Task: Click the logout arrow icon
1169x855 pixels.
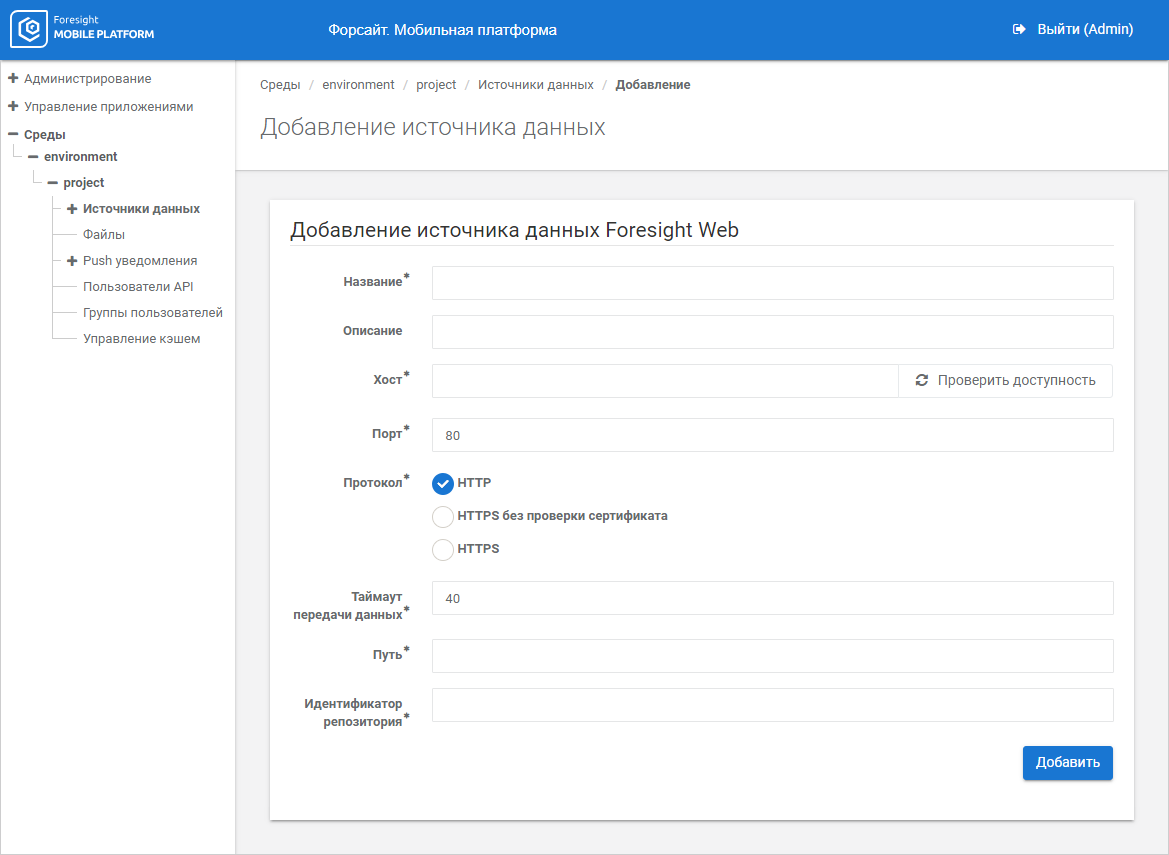Action: (x=1019, y=30)
